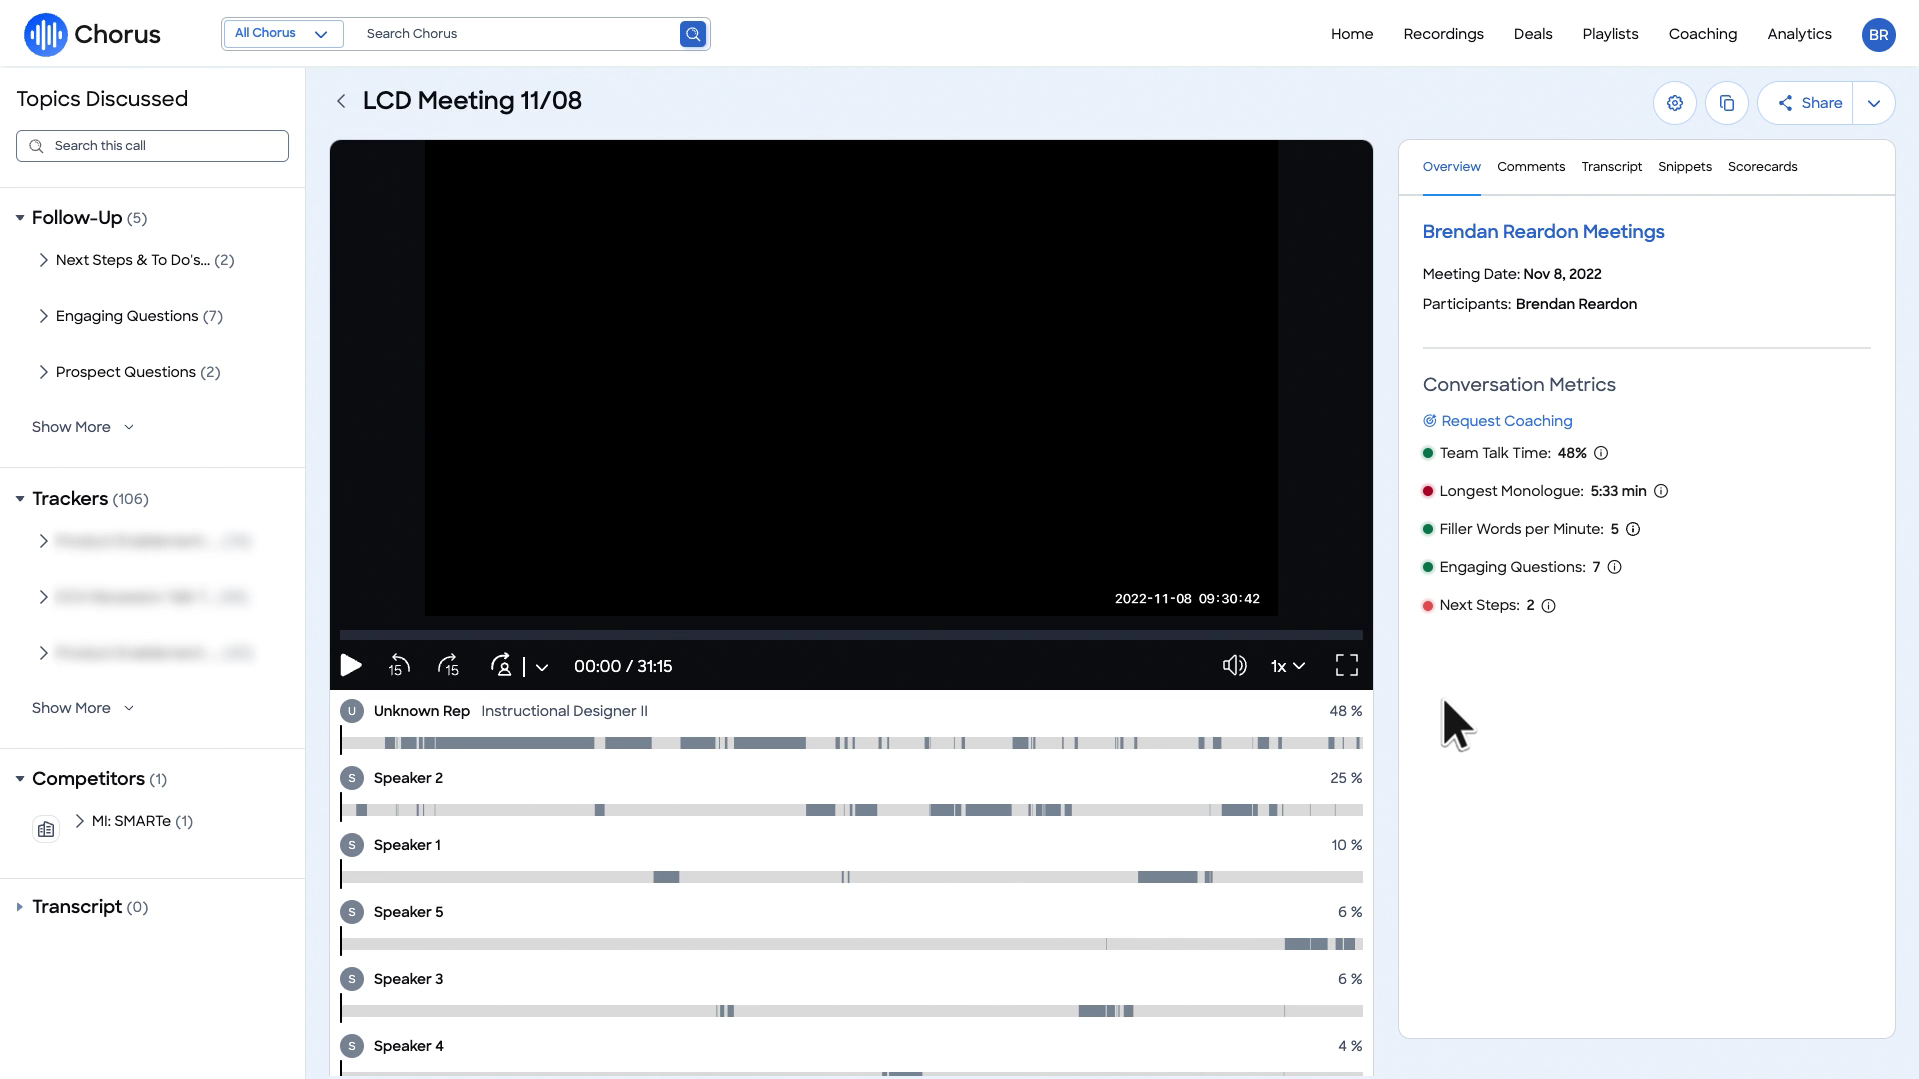
Task: Click info icon beside Filler Words per Minute
Action: click(1633, 529)
